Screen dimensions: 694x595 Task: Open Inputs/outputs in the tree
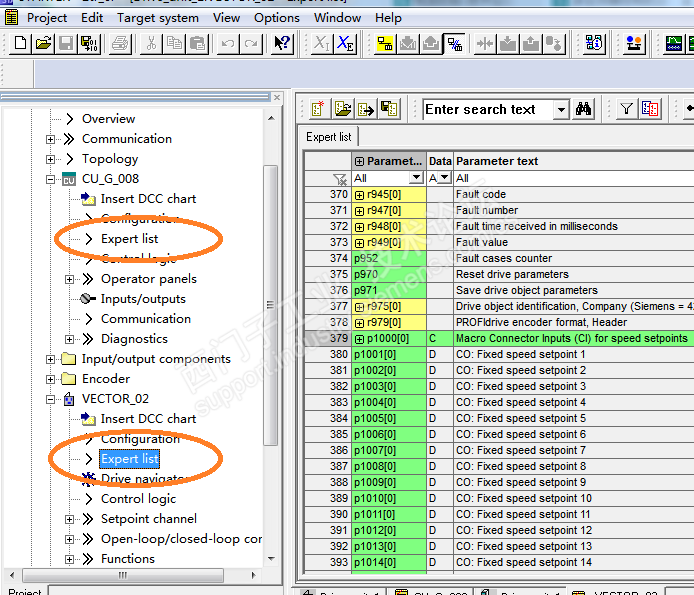coord(143,299)
